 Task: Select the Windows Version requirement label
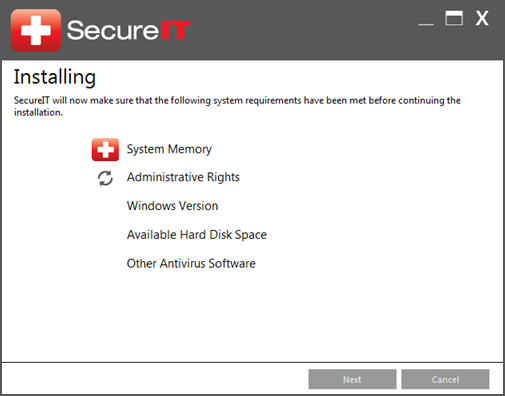point(172,206)
